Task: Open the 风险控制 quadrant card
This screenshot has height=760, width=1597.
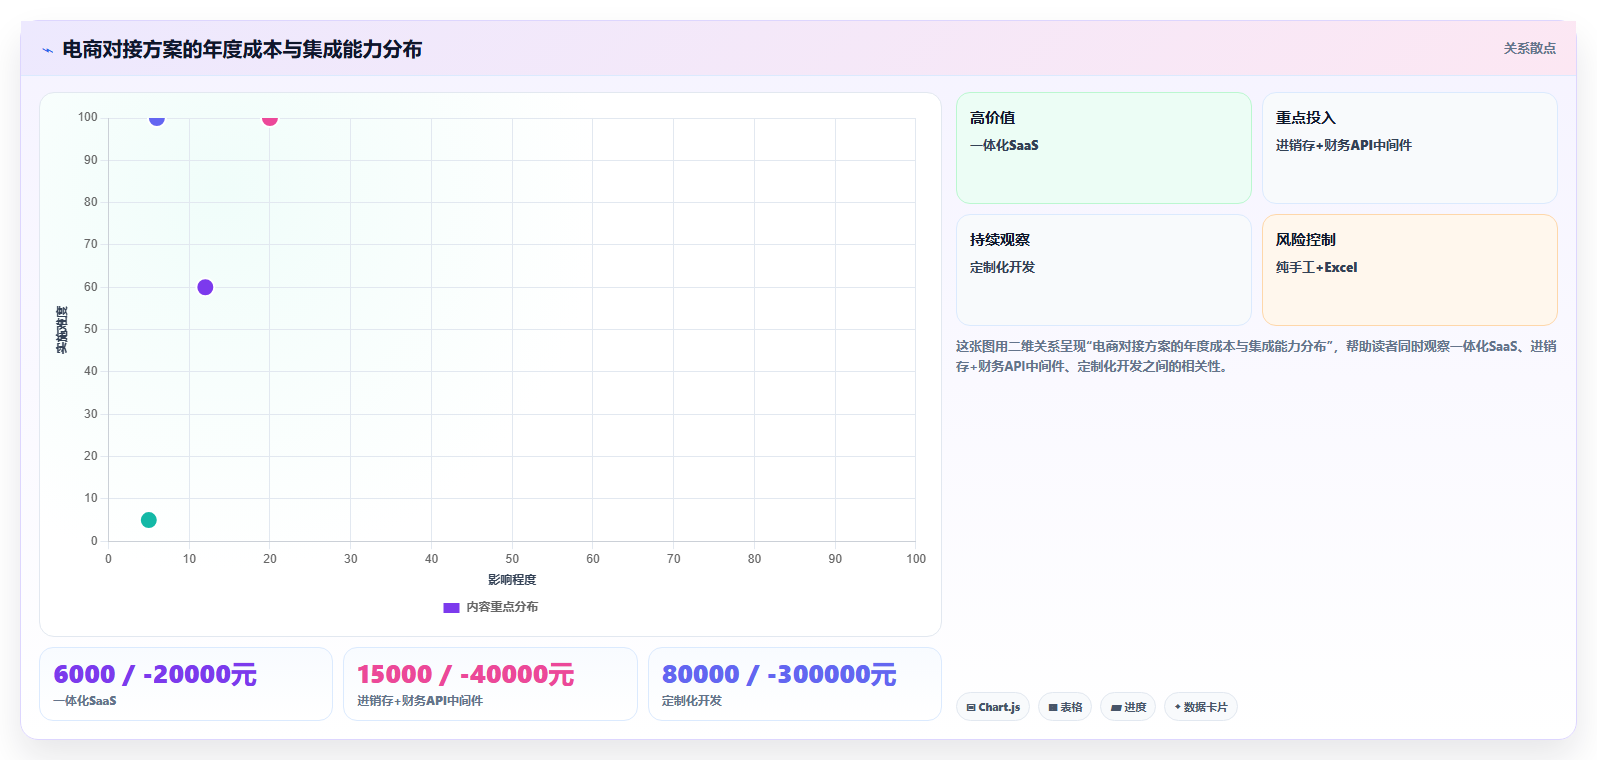Action: 1410,270
